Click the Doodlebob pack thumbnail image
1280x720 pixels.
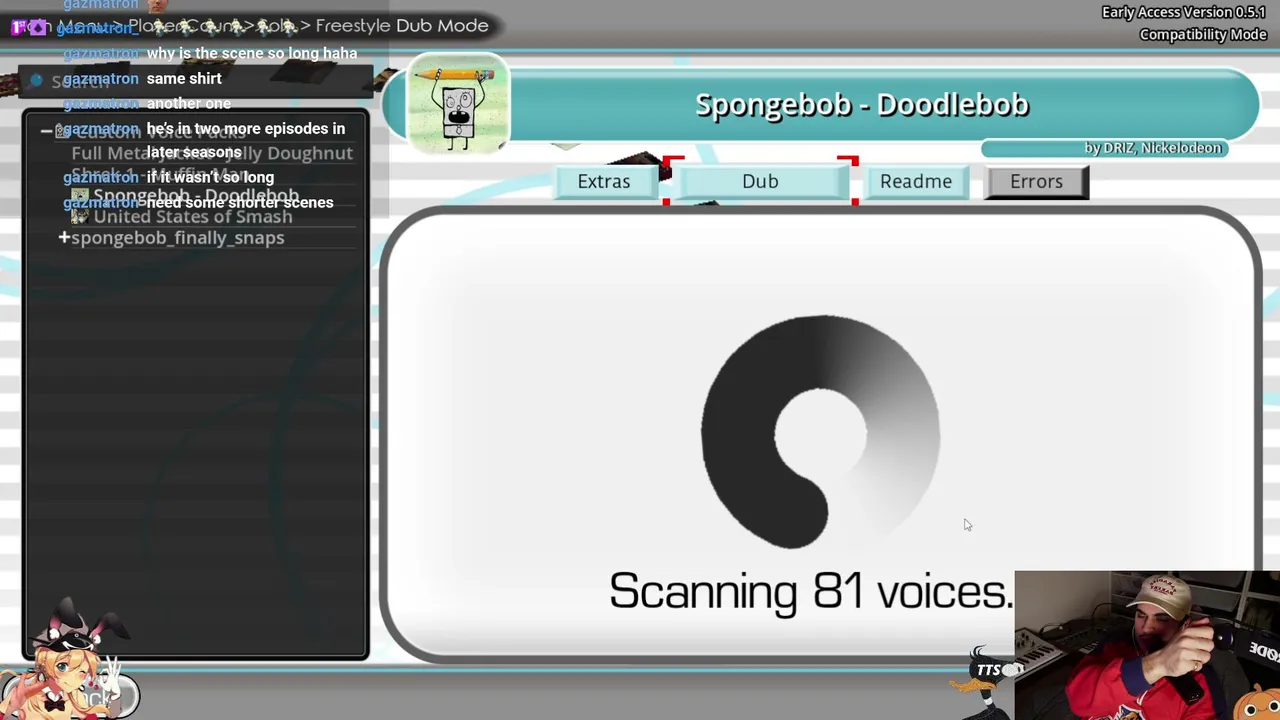[x=458, y=105]
